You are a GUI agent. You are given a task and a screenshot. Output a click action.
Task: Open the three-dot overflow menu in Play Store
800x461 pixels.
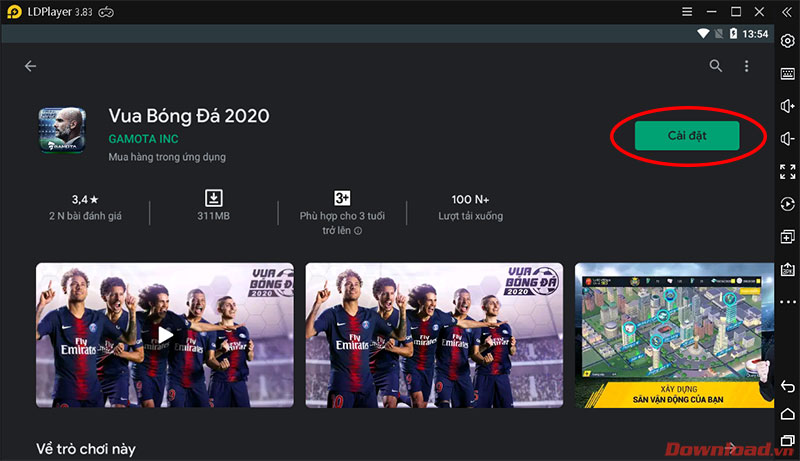click(x=746, y=66)
